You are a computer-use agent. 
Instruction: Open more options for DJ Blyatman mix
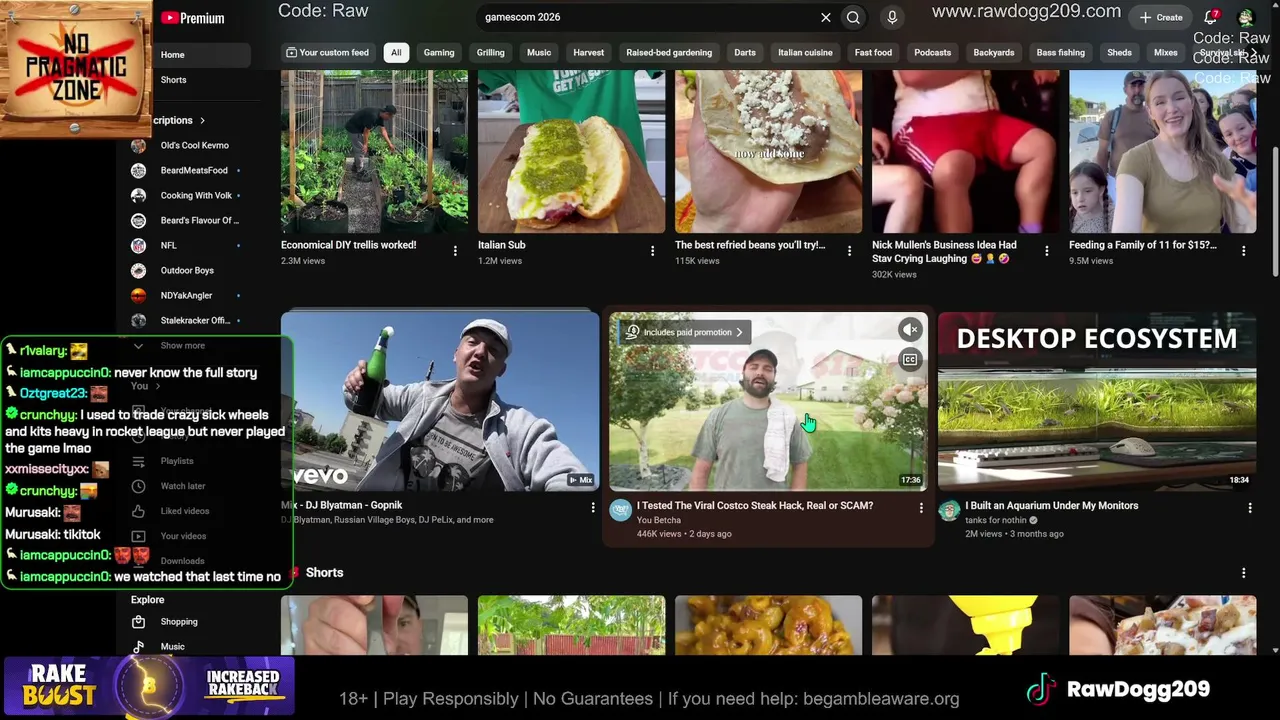coord(593,508)
